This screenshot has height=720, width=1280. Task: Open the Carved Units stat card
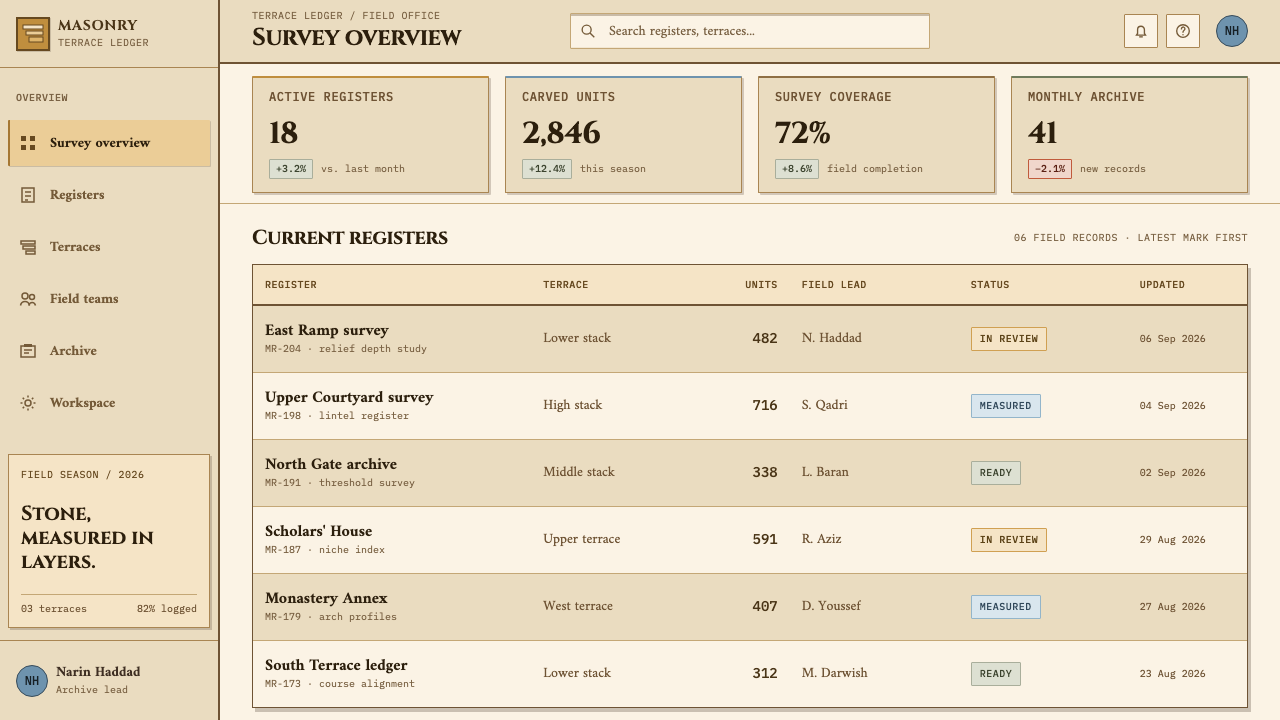(x=623, y=134)
